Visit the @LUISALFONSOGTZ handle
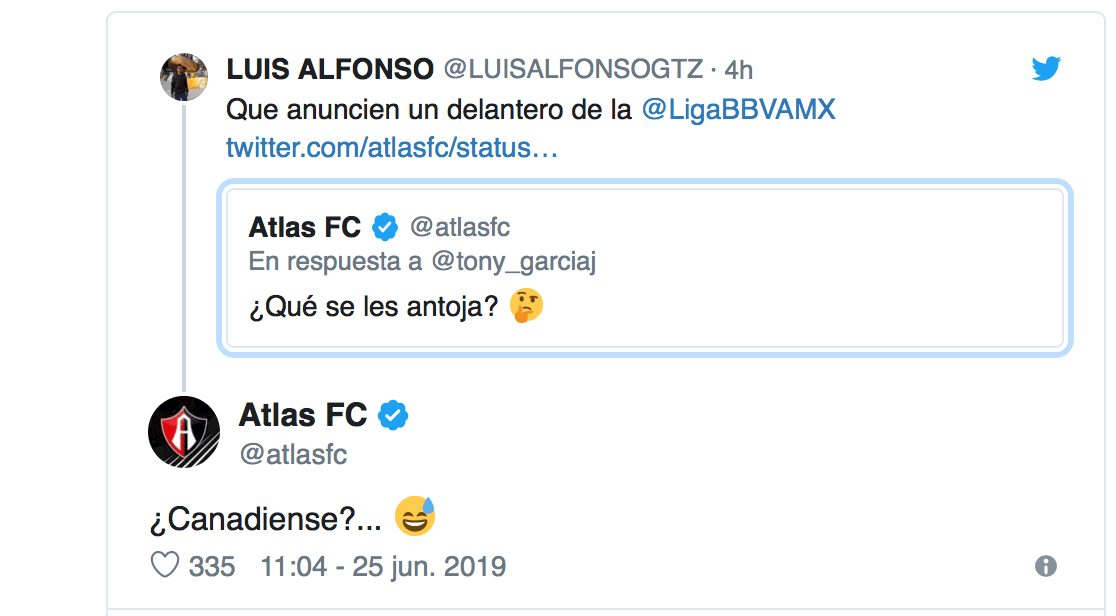This screenshot has height=616, width=1116. (x=573, y=69)
